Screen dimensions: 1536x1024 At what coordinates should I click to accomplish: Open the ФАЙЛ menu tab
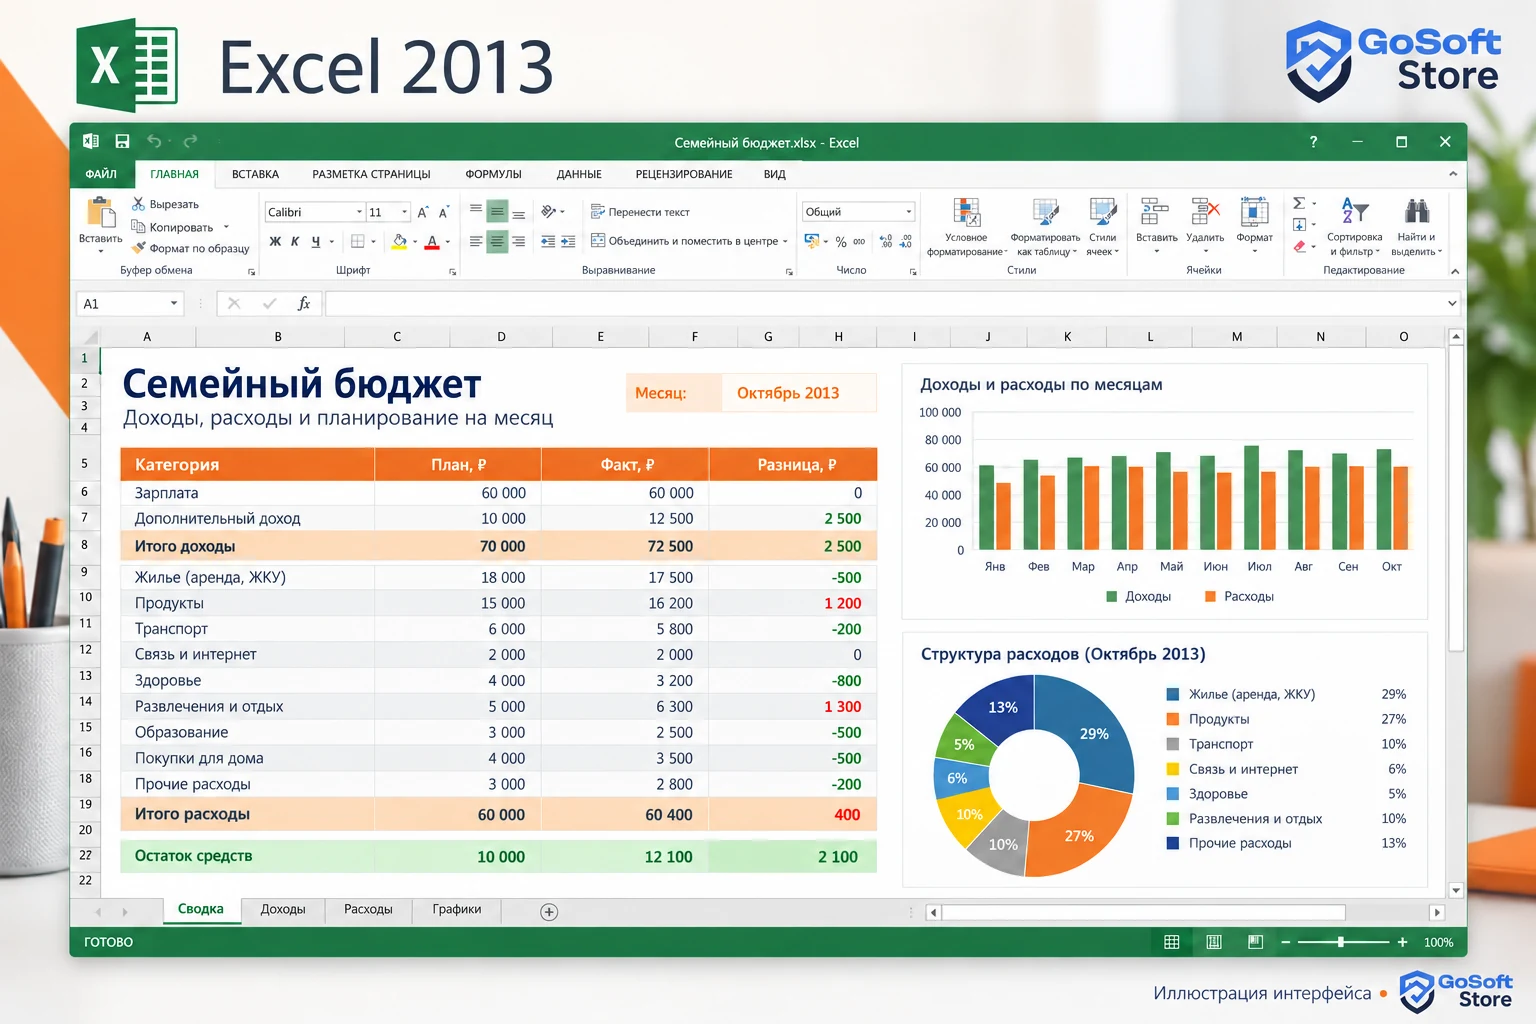pos(101,174)
